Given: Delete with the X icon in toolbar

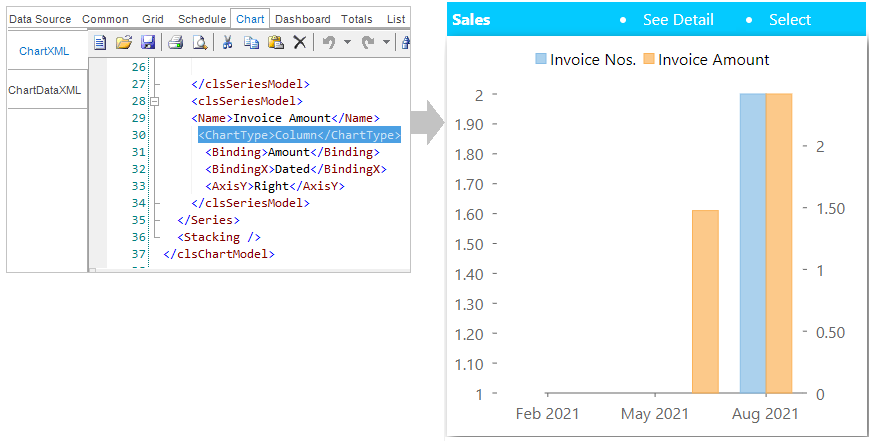Looking at the screenshot, I should click(300, 42).
